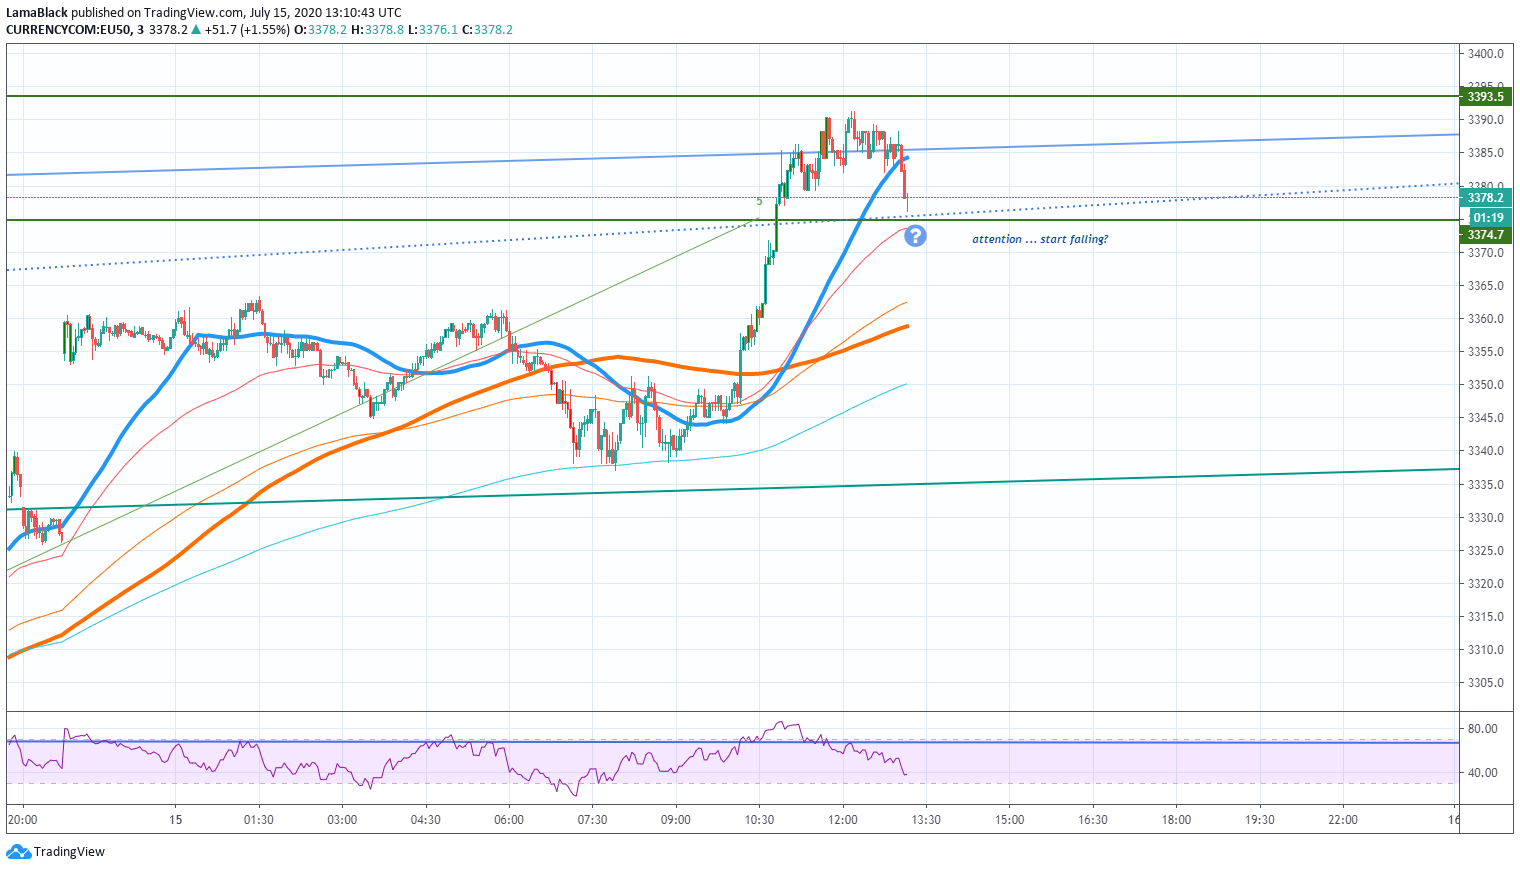1520x870 pixels.
Task: Open the TradingView wordmark link at the bottom
Action: [x=69, y=852]
